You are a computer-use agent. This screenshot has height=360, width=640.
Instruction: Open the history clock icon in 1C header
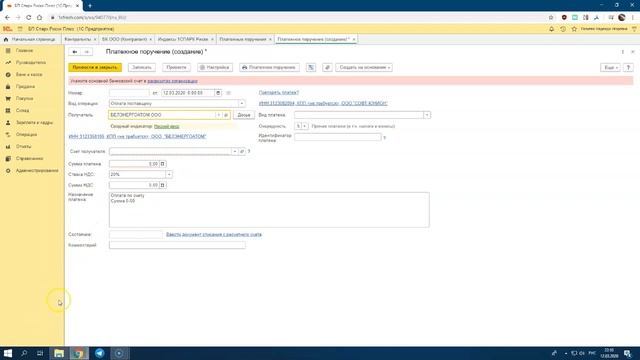563,29
